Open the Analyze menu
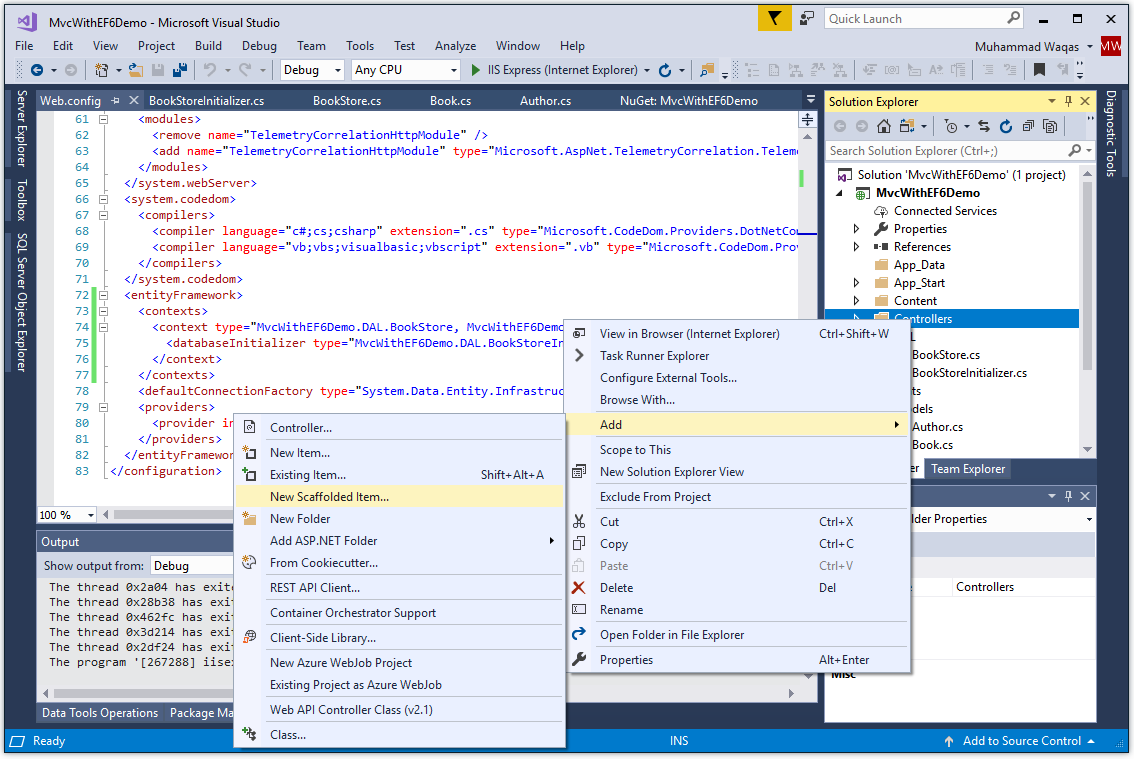This screenshot has width=1134, height=759. coord(455,46)
